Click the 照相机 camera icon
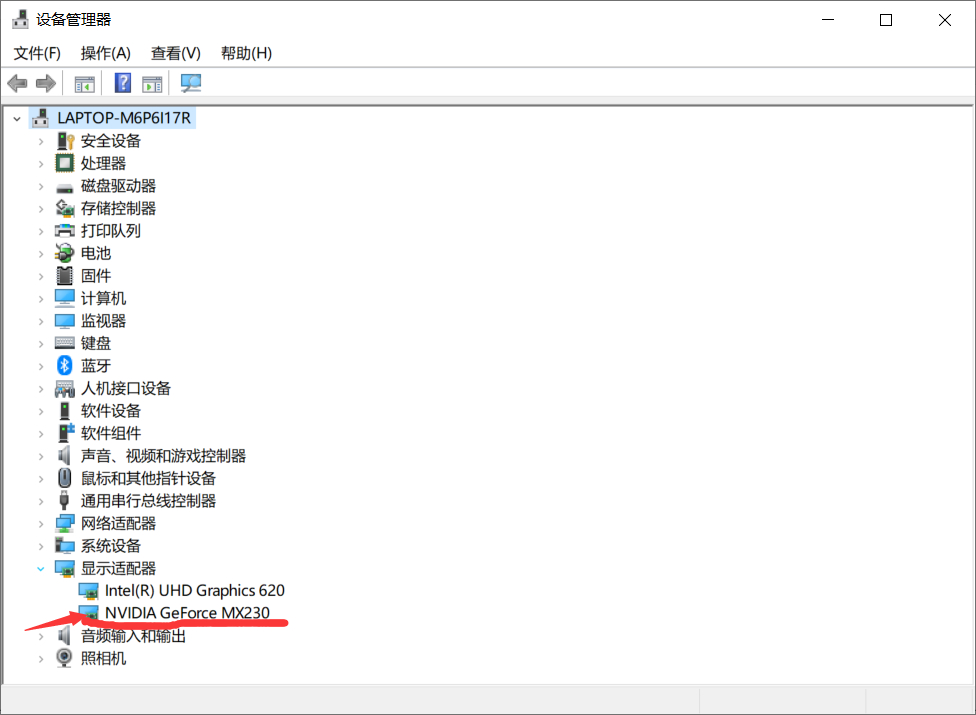Viewport: 976px width, 715px height. [64, 658]
